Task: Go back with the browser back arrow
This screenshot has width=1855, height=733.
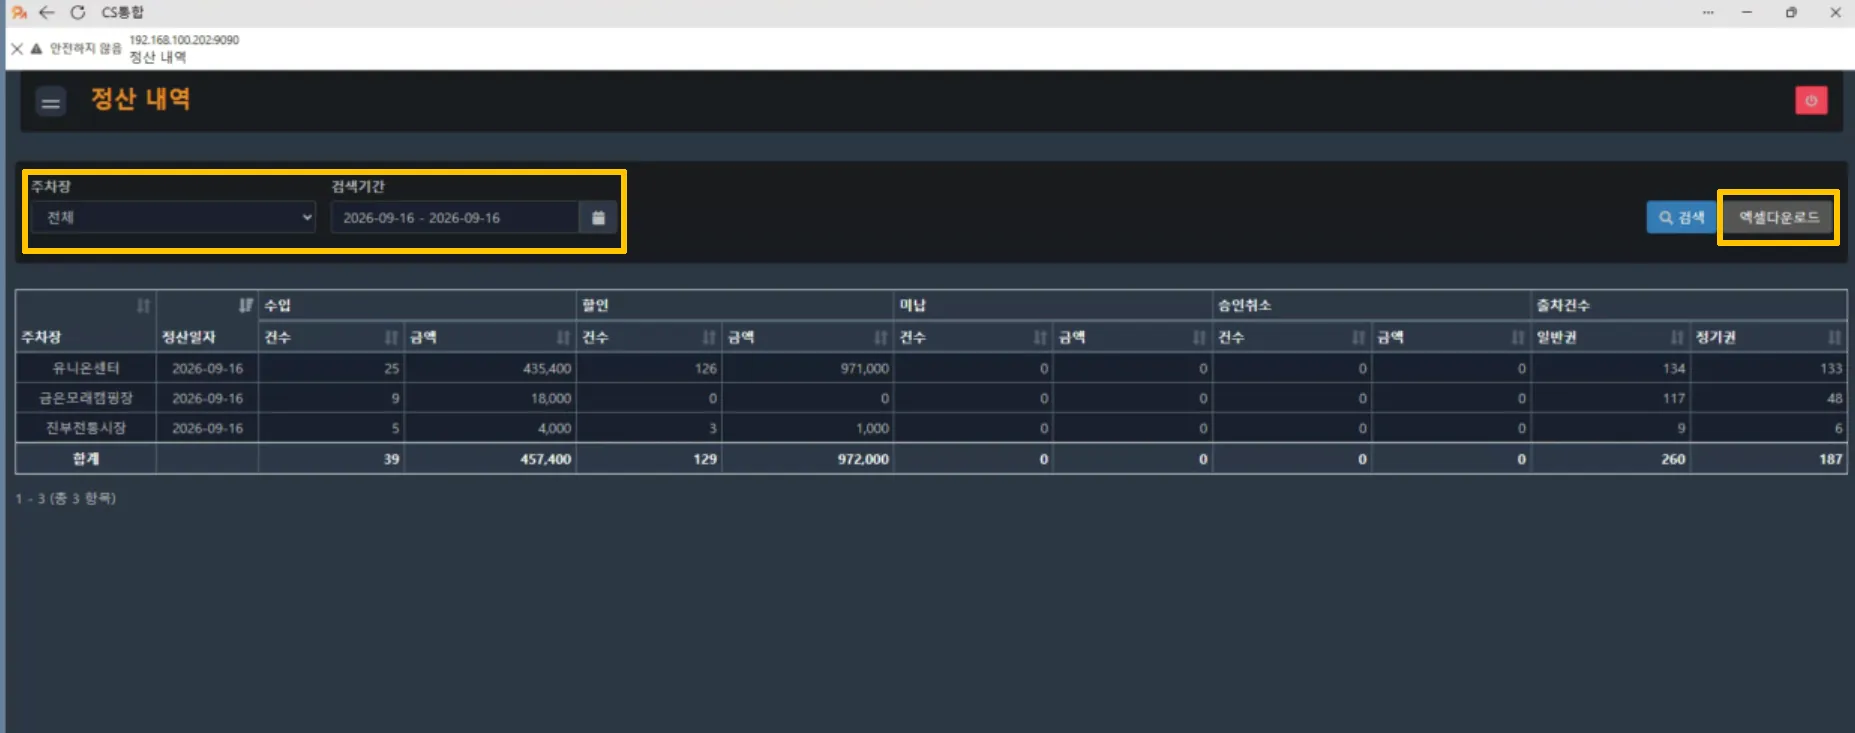Action: (x=47, y=12)
